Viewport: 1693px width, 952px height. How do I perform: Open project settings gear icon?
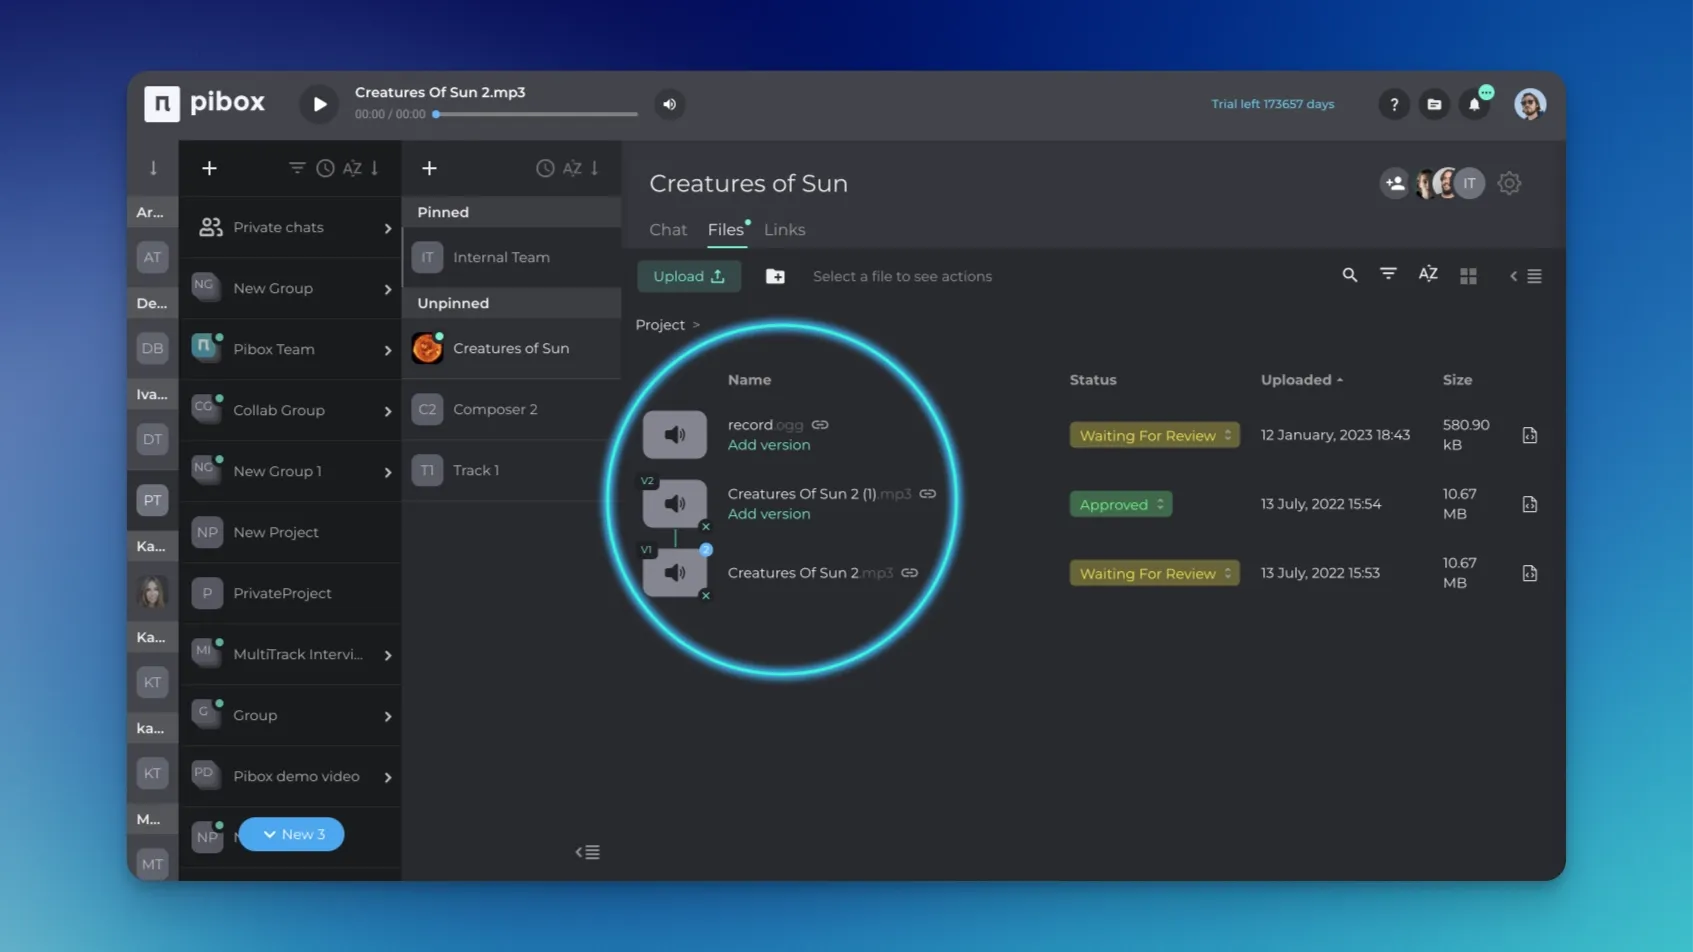pos(1509,183)
